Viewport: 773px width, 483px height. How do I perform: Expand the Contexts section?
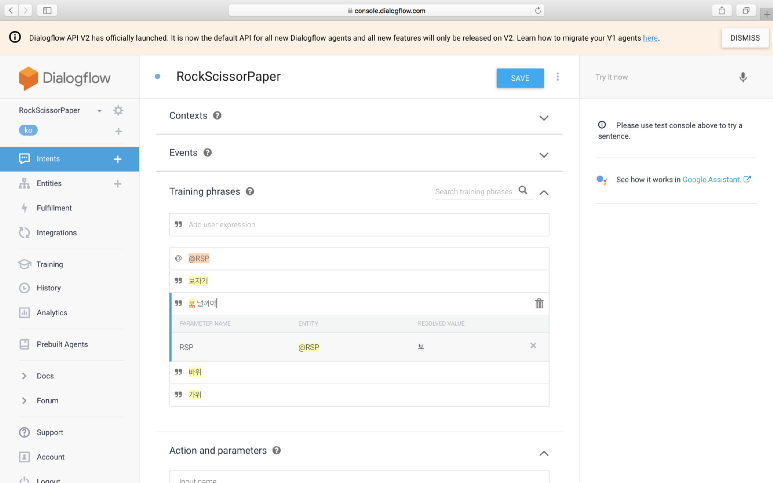point(543,117)
